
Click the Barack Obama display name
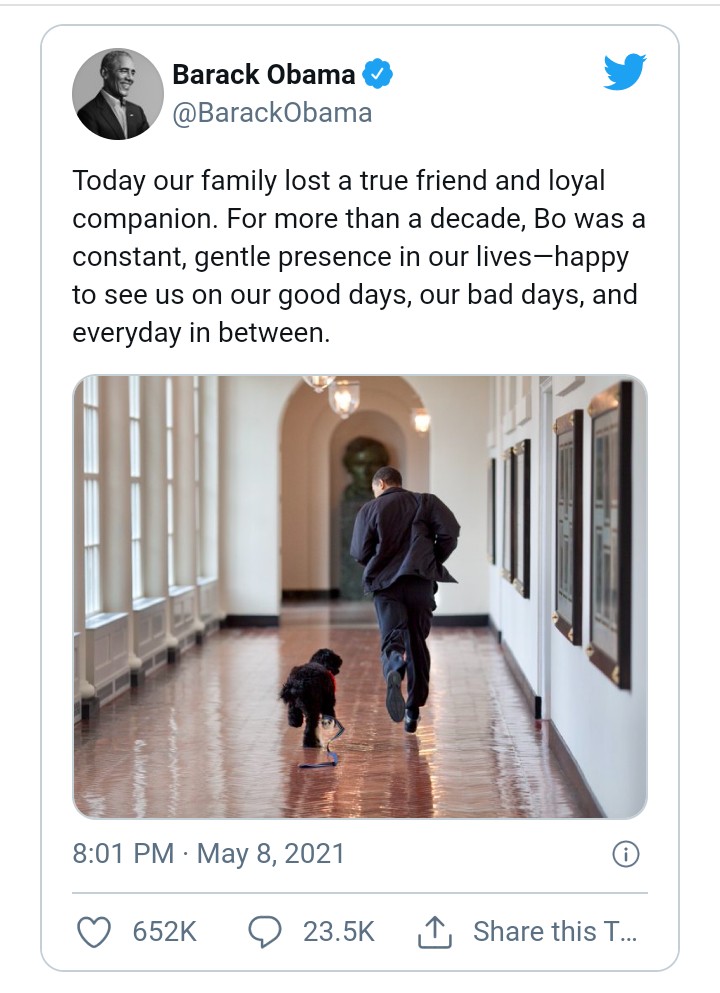263,74
